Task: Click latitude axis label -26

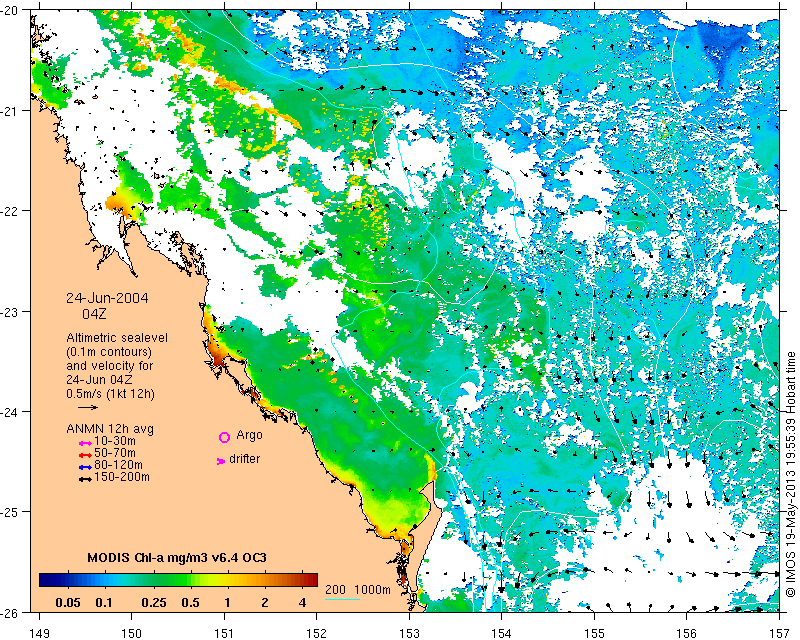Action: click(10, 611)
